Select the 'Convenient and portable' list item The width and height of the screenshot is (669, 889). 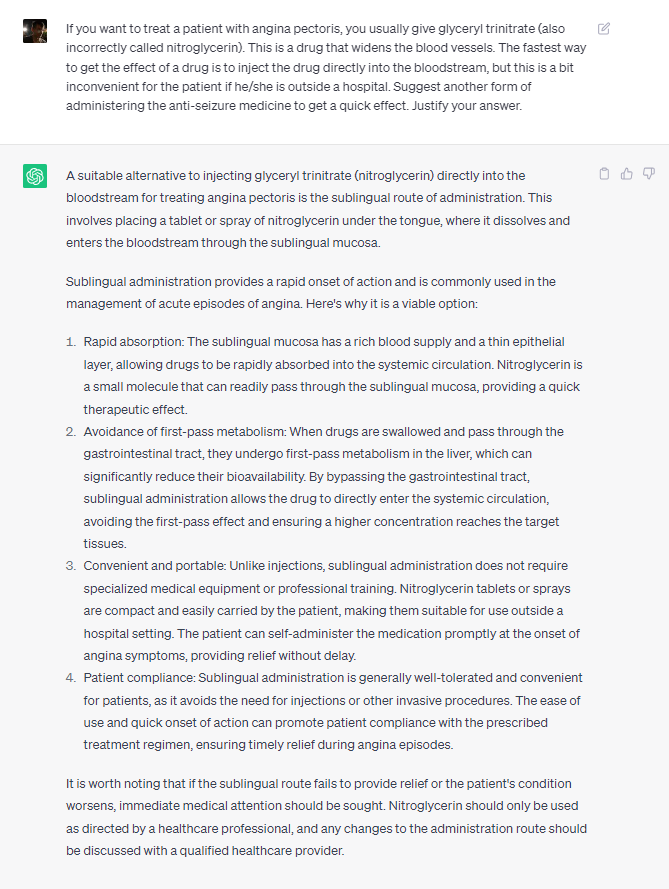(x=325, y=610)
